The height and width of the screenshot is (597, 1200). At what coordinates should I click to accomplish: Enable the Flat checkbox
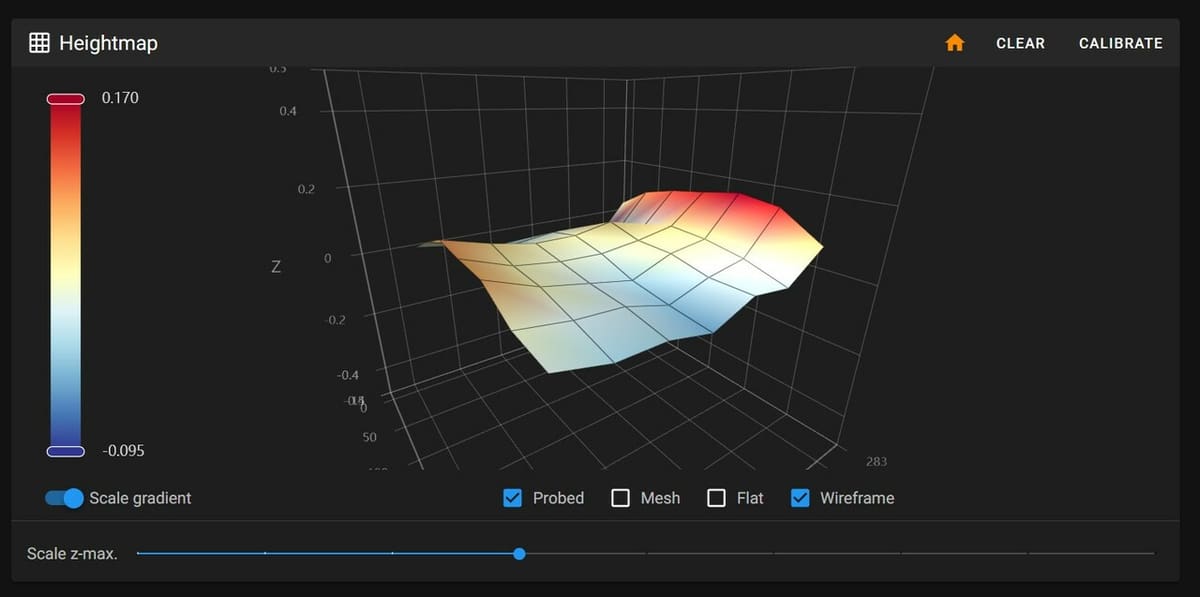click(x=716, y=498)
